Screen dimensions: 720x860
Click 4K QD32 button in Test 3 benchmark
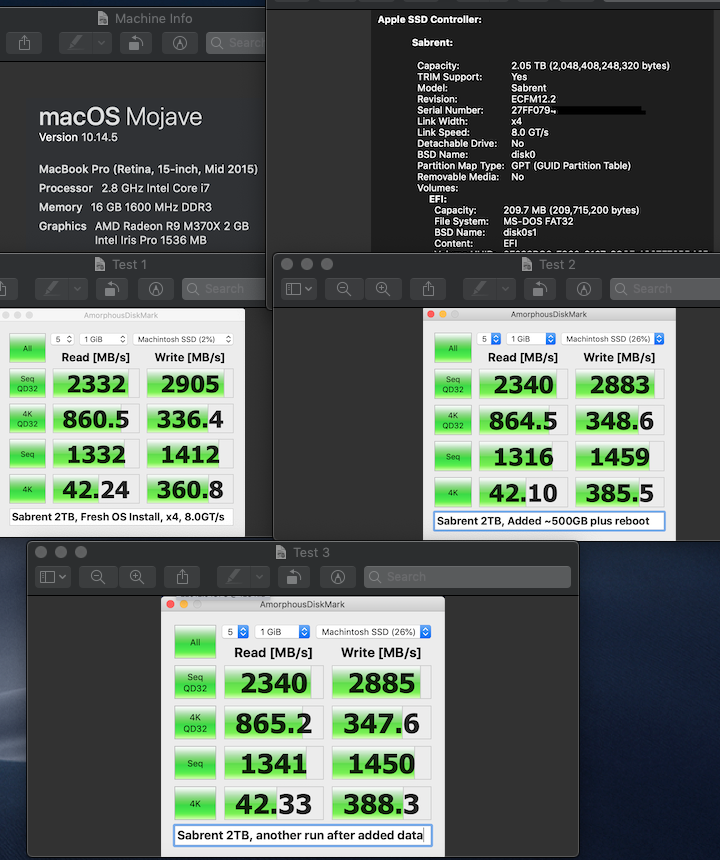(195, 723)
